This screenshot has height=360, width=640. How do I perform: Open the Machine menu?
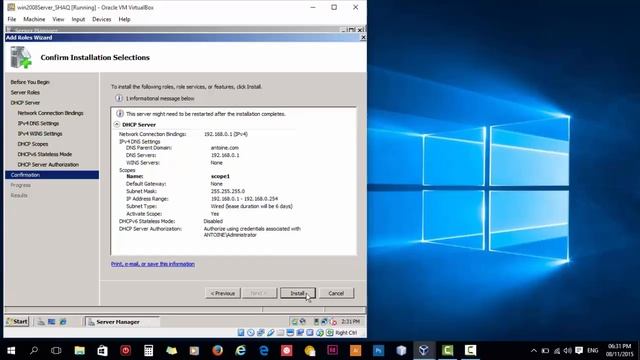[34, 19]
